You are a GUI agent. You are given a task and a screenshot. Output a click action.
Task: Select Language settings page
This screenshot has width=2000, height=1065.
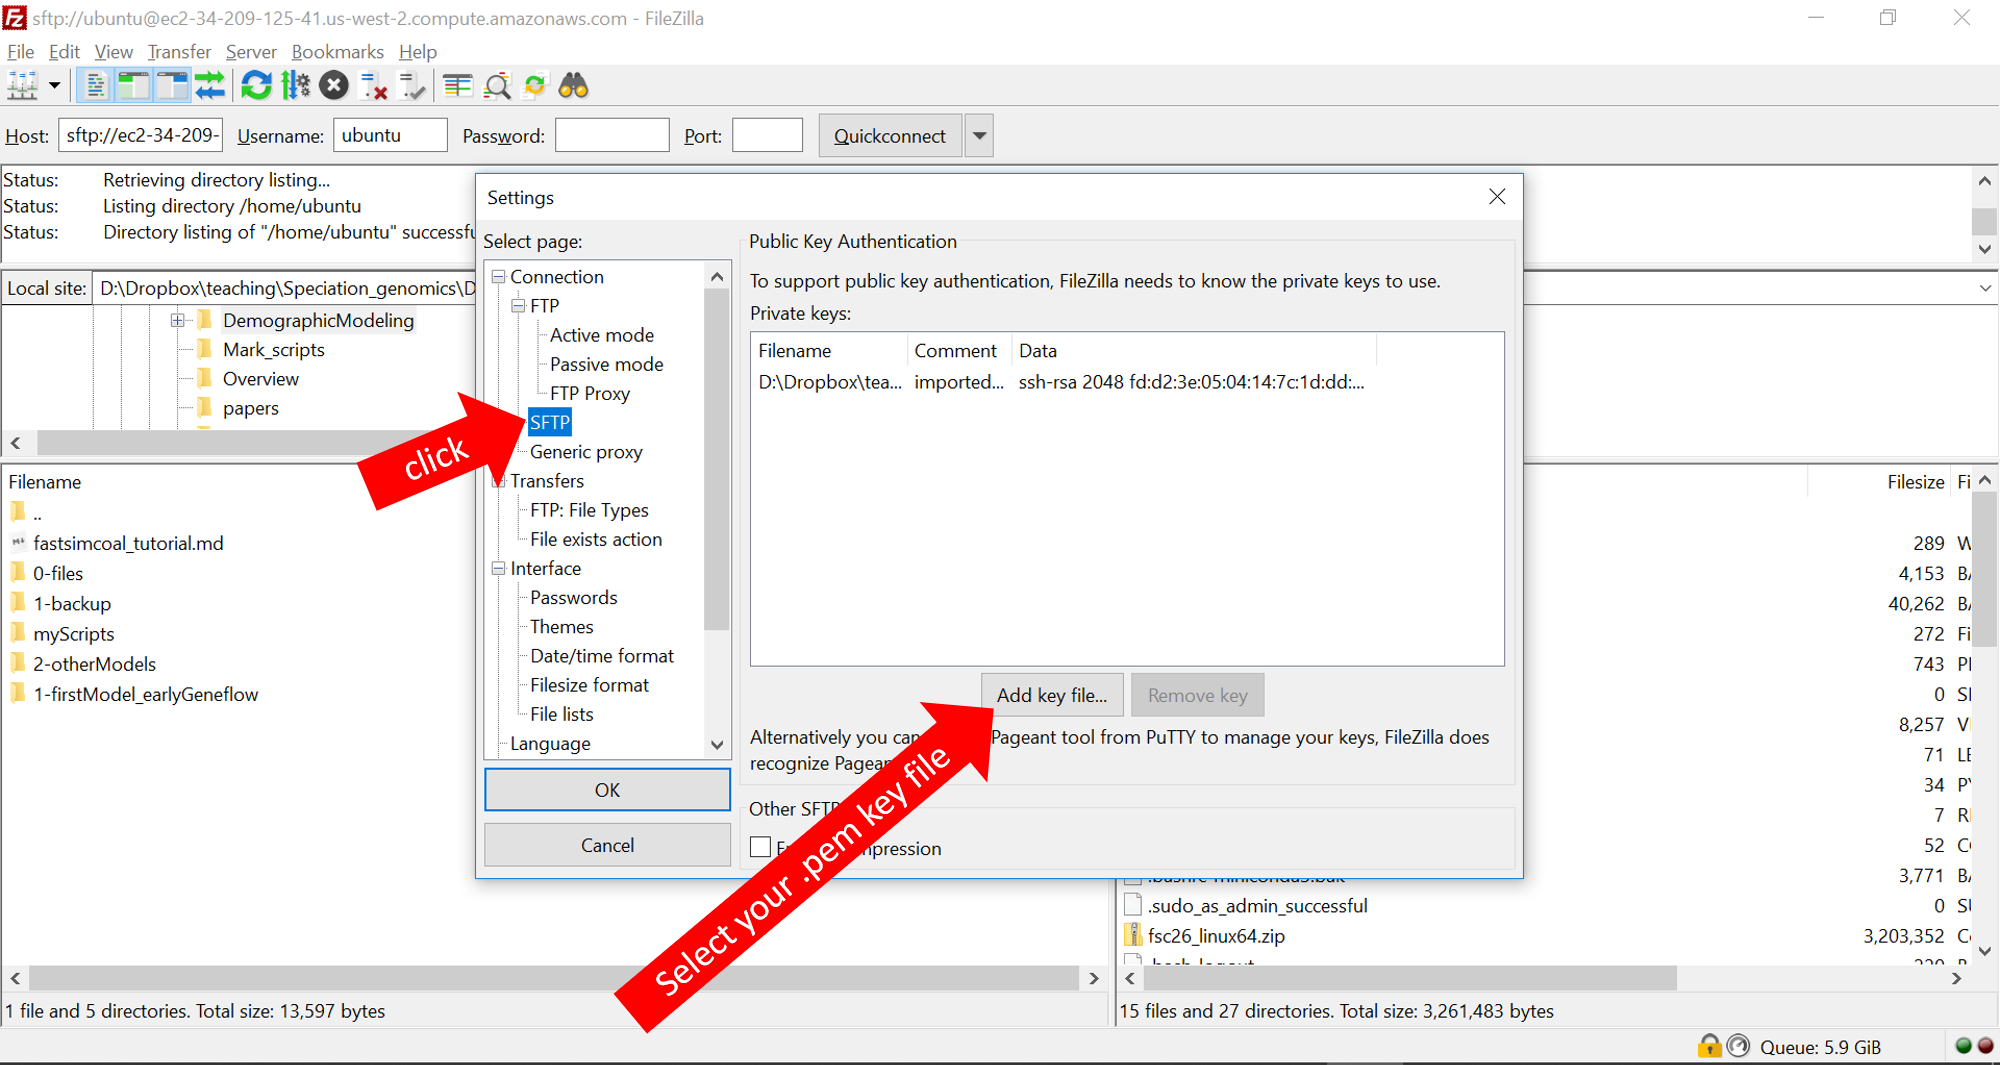pyautogui.click(x=550, y=743)
